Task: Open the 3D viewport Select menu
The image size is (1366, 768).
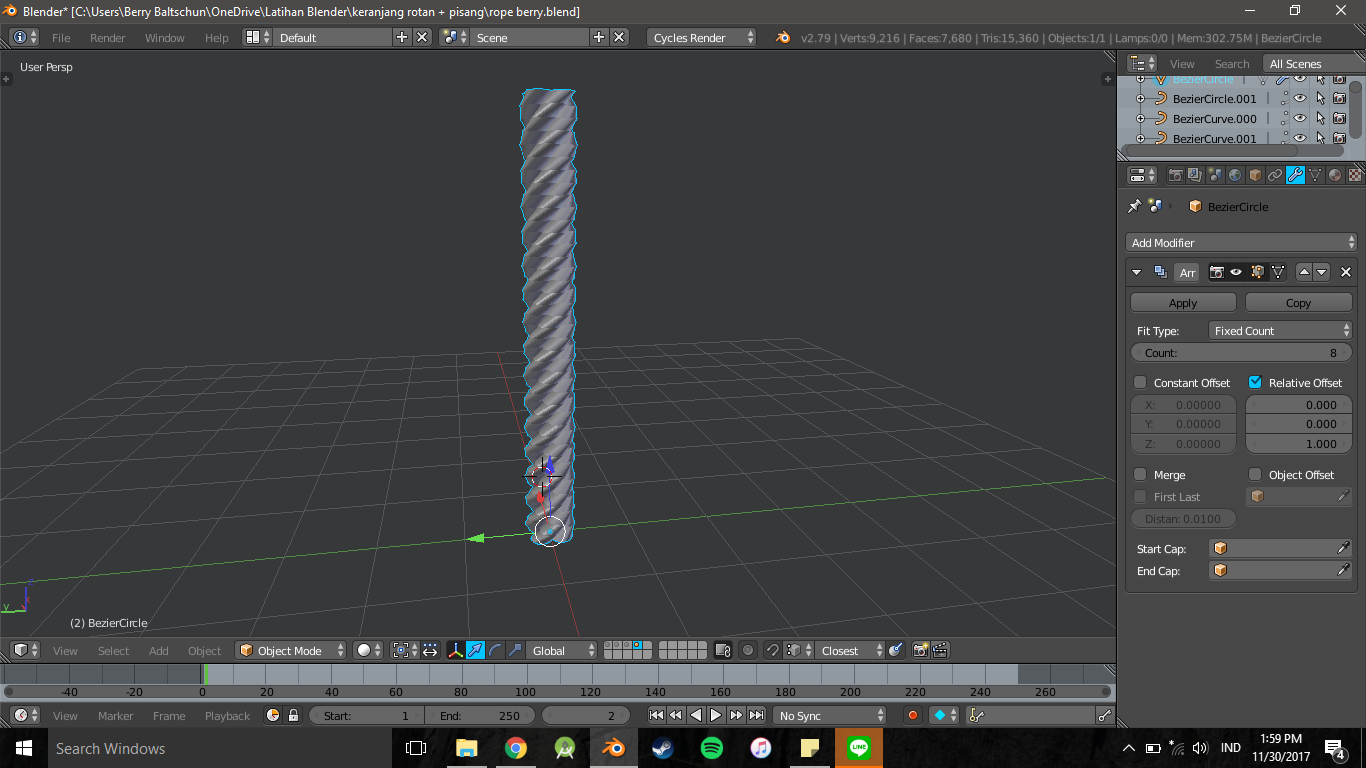Action: (113, 650)
